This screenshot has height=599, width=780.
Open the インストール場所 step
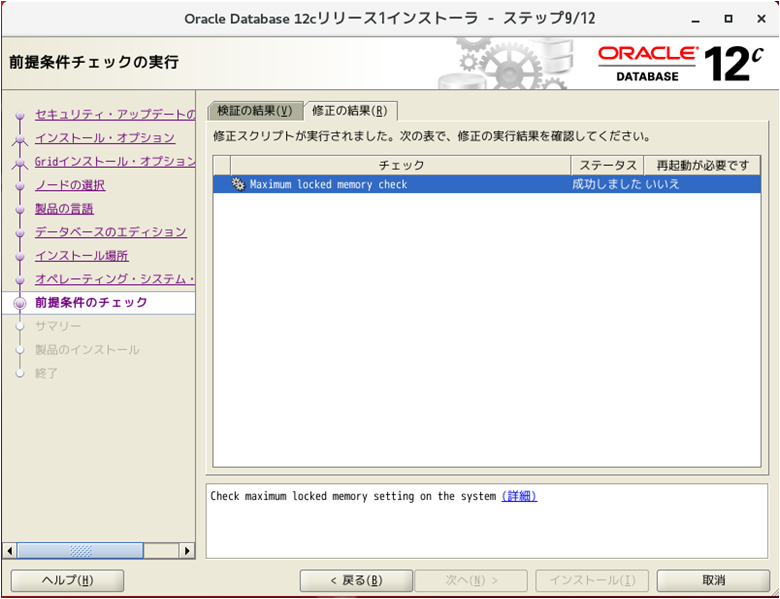coord(82,256)
